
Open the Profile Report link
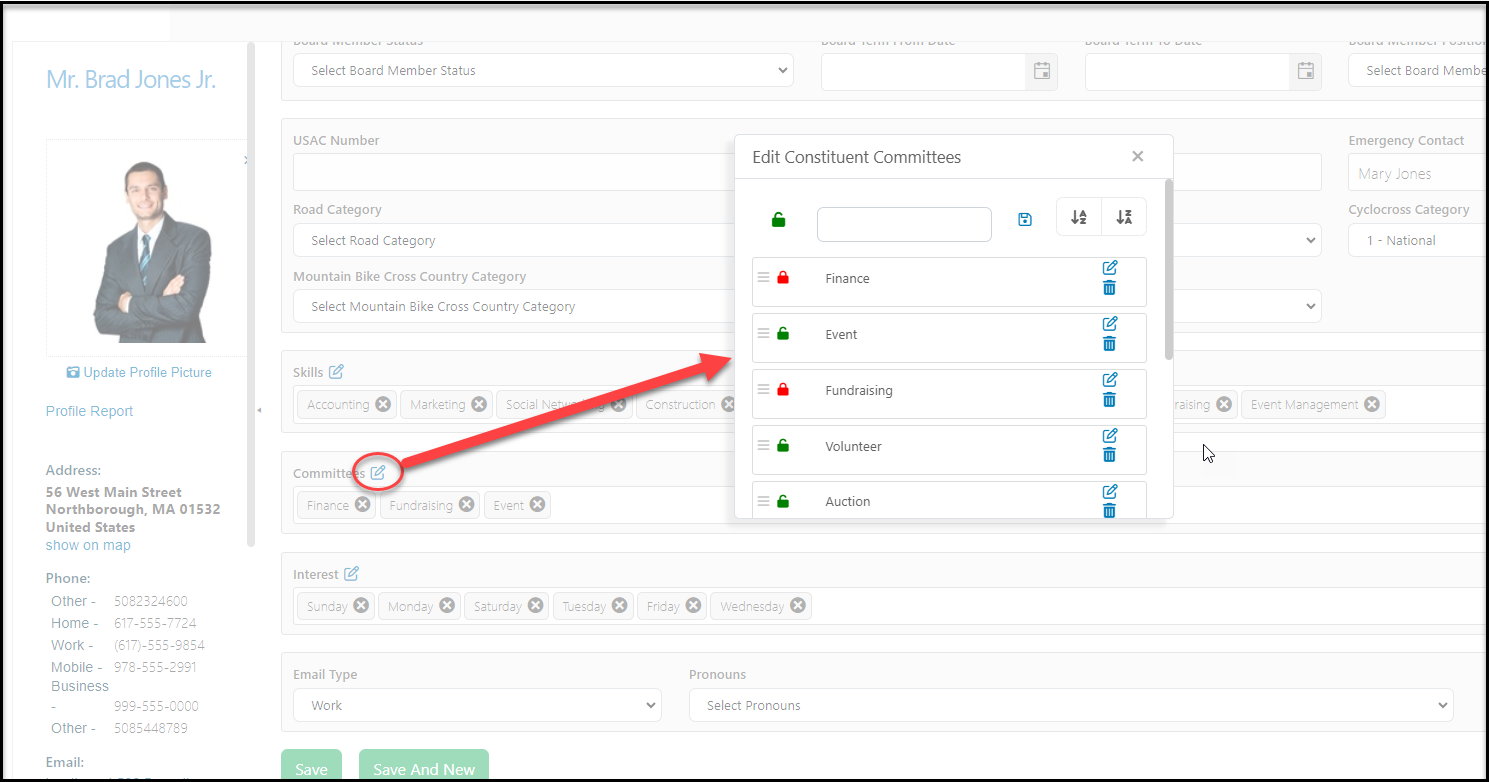89,411
